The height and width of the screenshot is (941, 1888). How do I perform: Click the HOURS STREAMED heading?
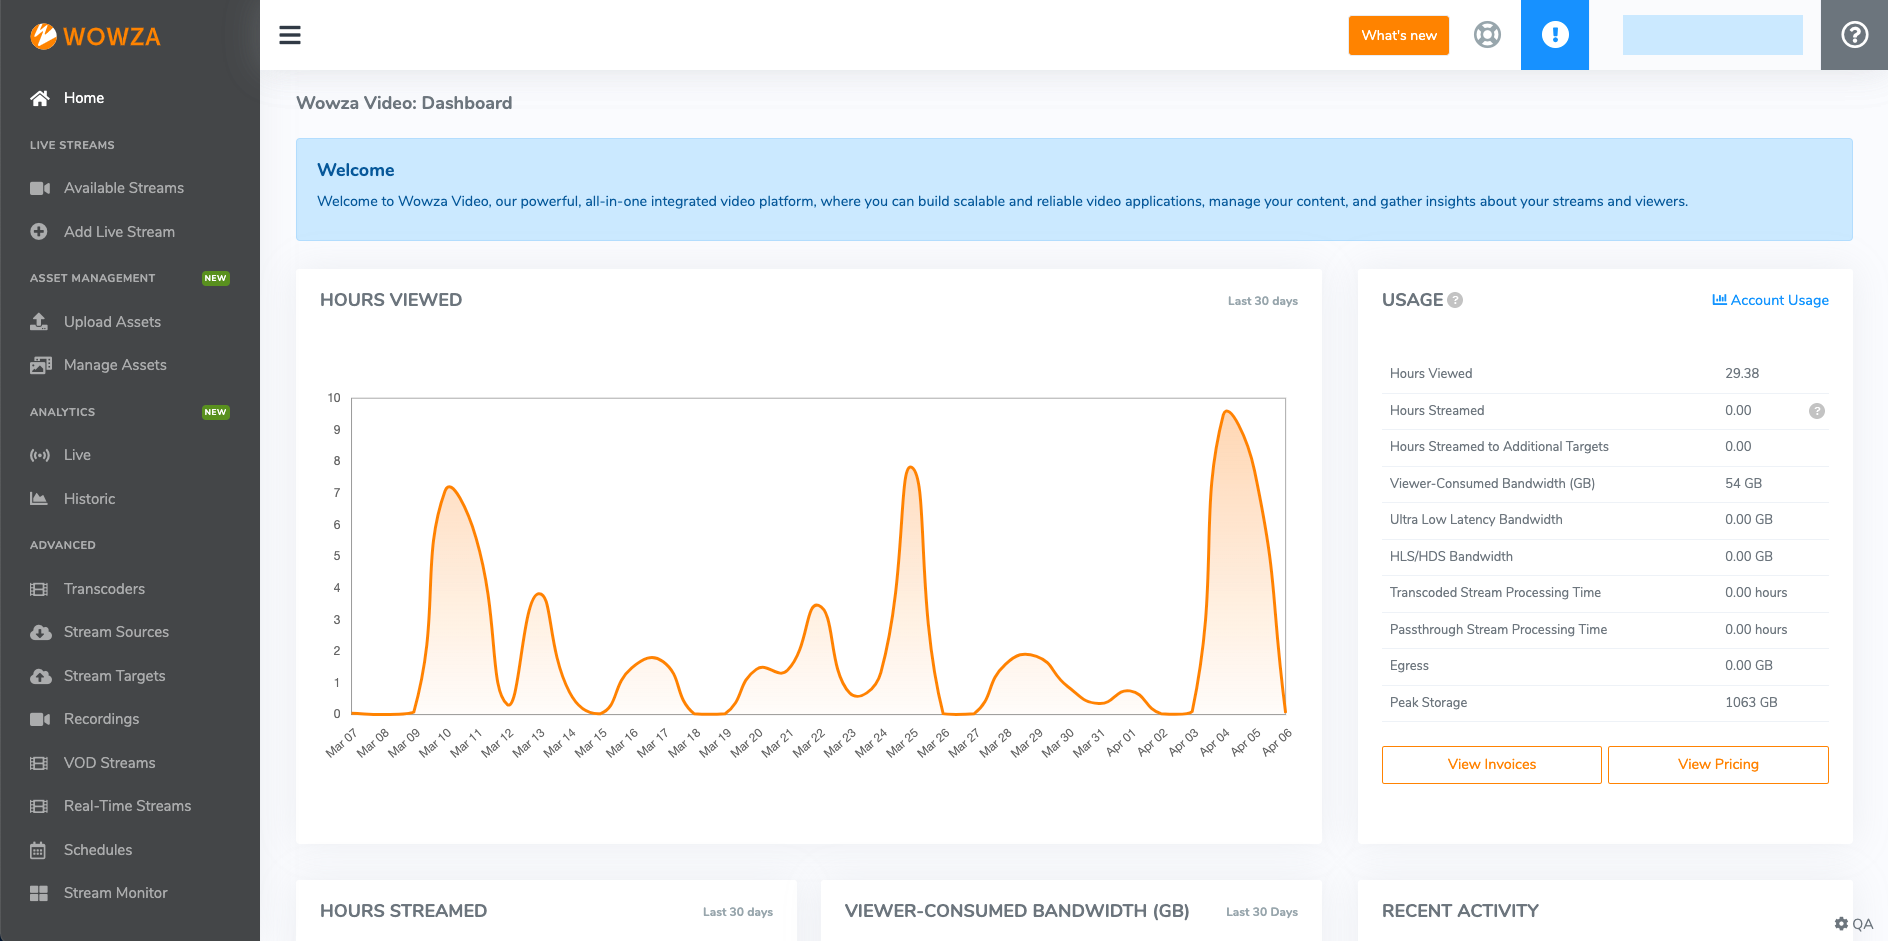pyautogui.click(x=403, y=911)
